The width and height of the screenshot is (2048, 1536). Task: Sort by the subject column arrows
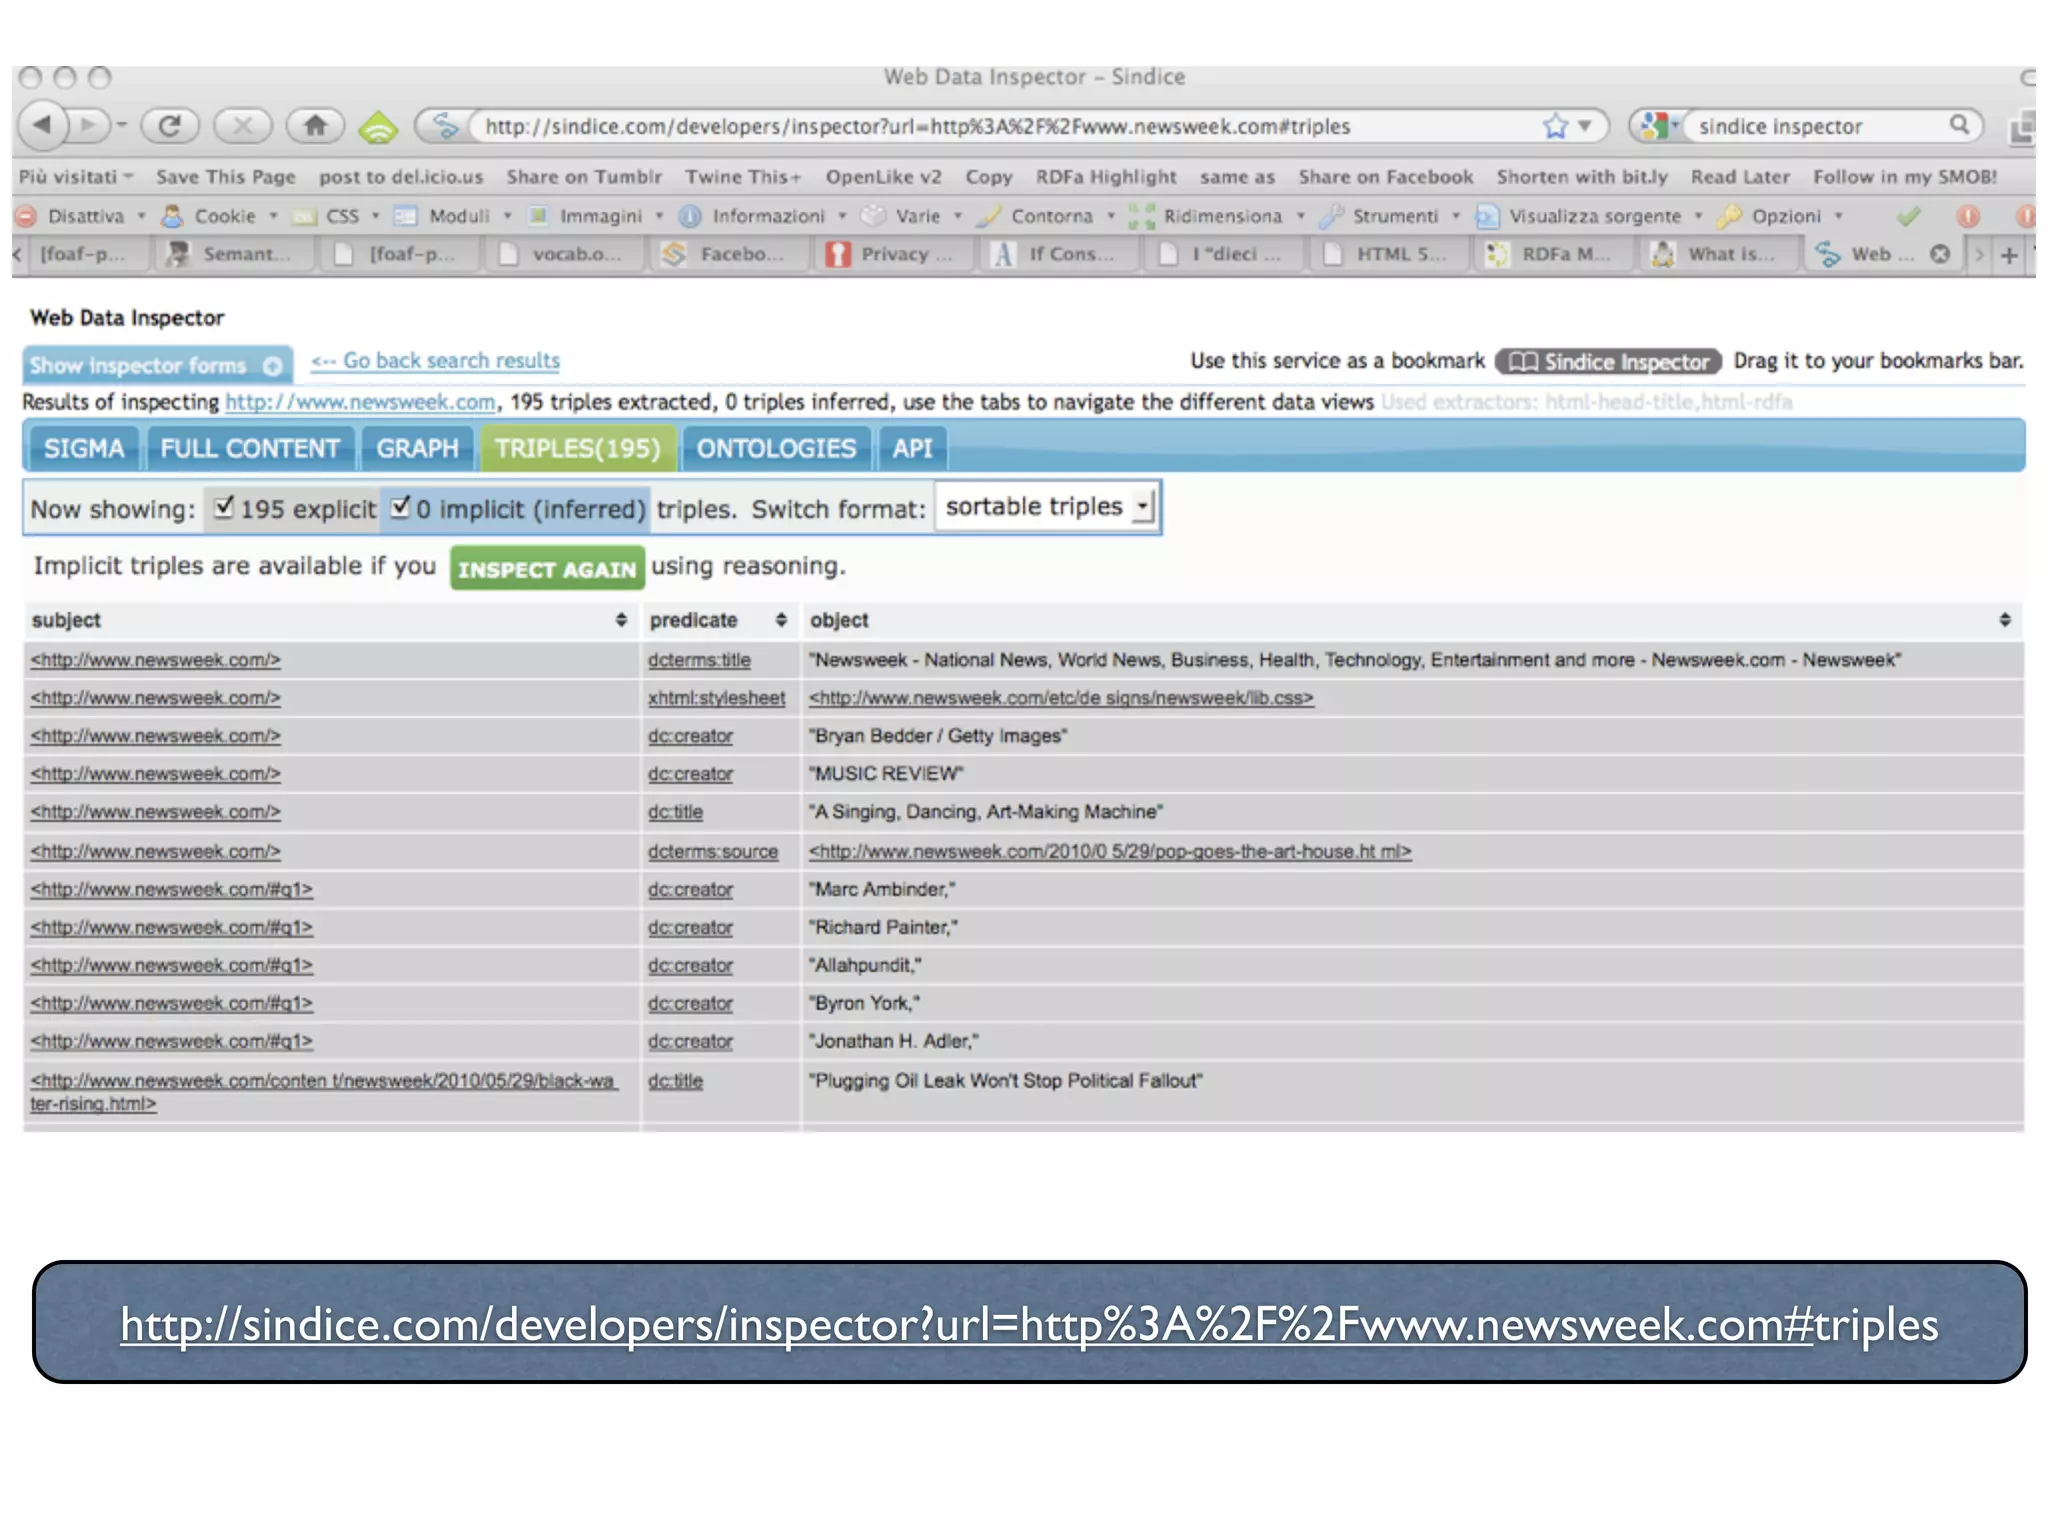click(x=621, y=620)
